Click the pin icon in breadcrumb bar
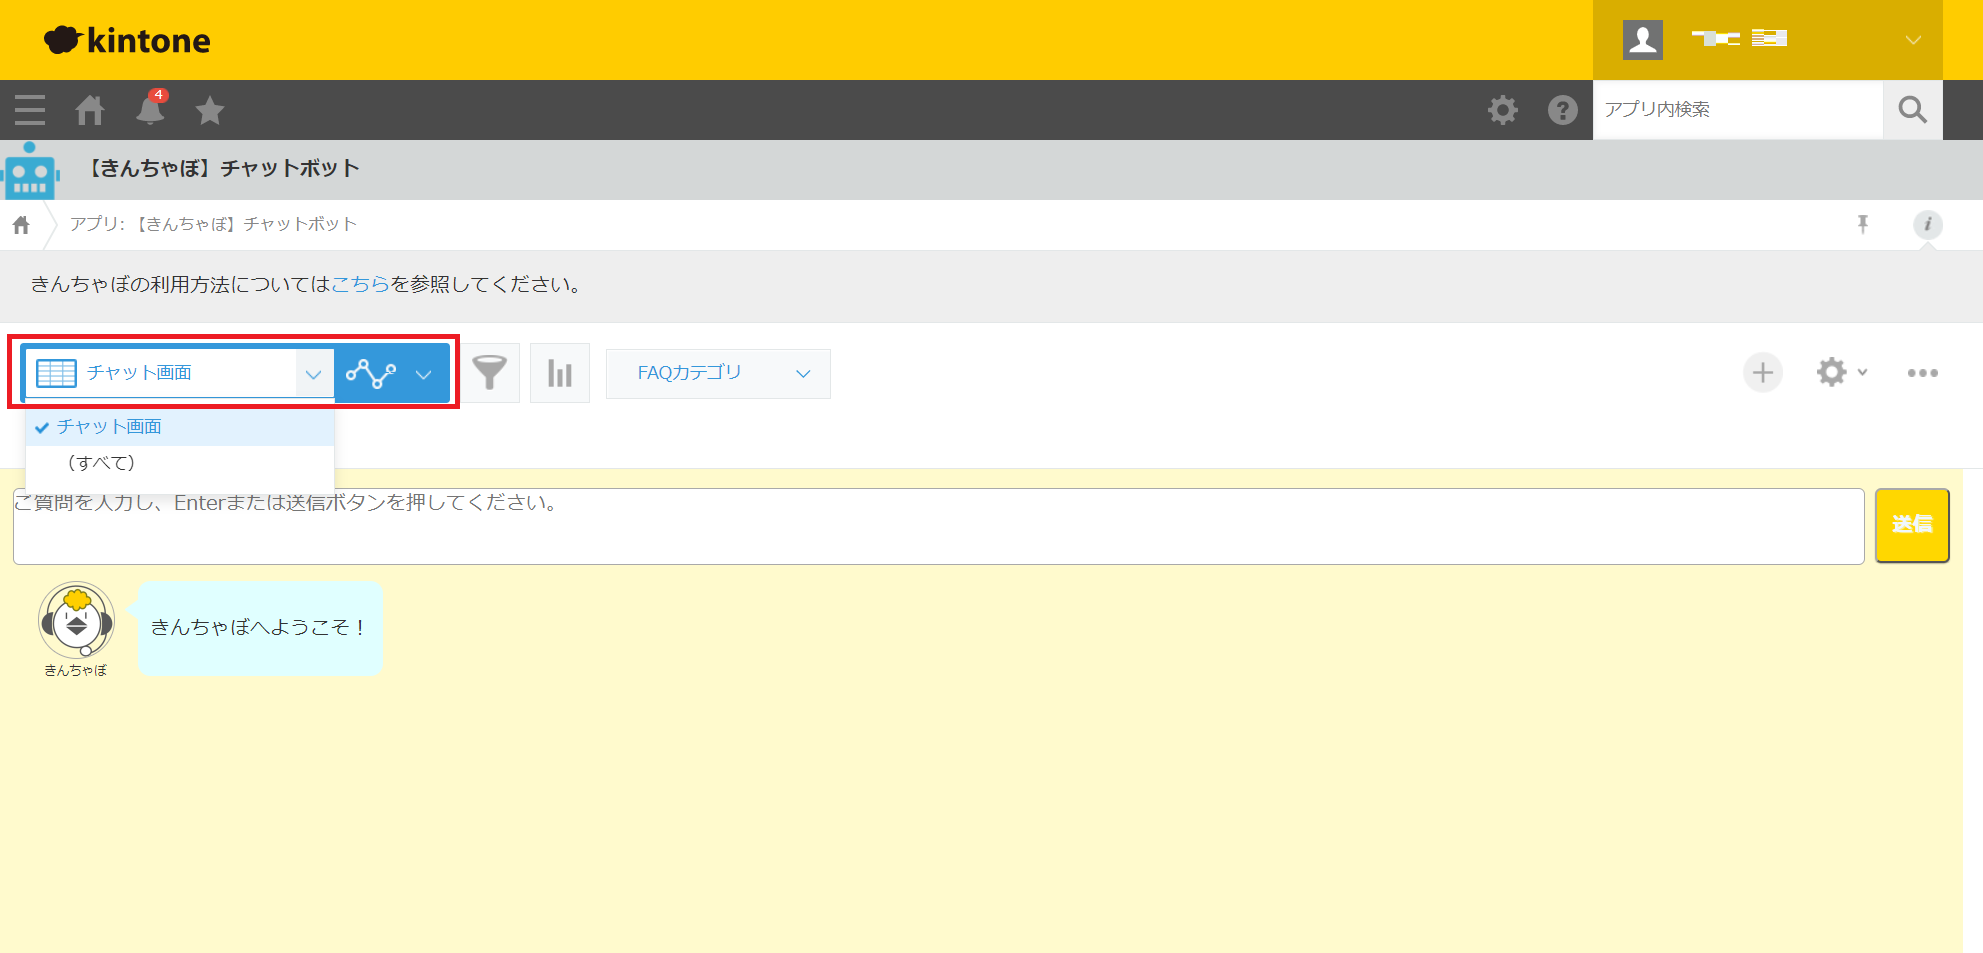 [x=1862, y=224]
